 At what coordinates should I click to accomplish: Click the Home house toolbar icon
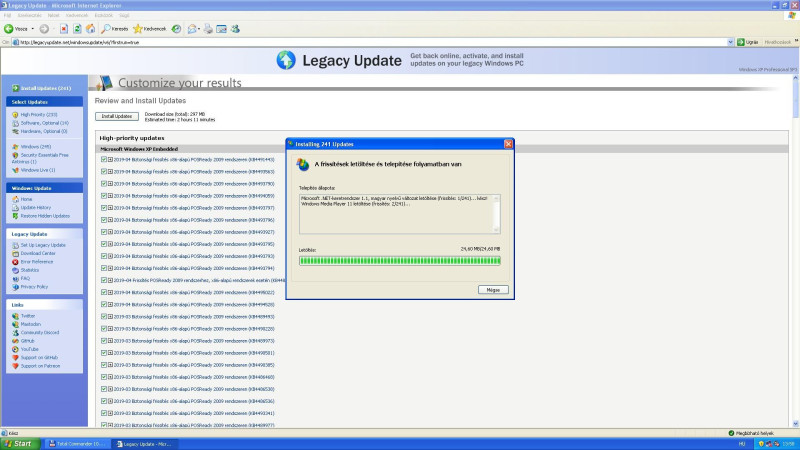91,29
